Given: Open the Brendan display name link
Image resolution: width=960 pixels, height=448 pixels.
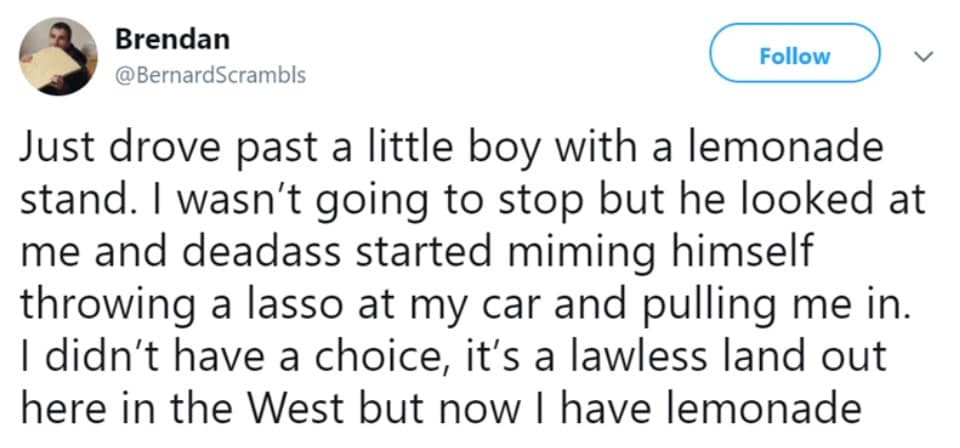Looking at the screenshot, I should point(172,39).
